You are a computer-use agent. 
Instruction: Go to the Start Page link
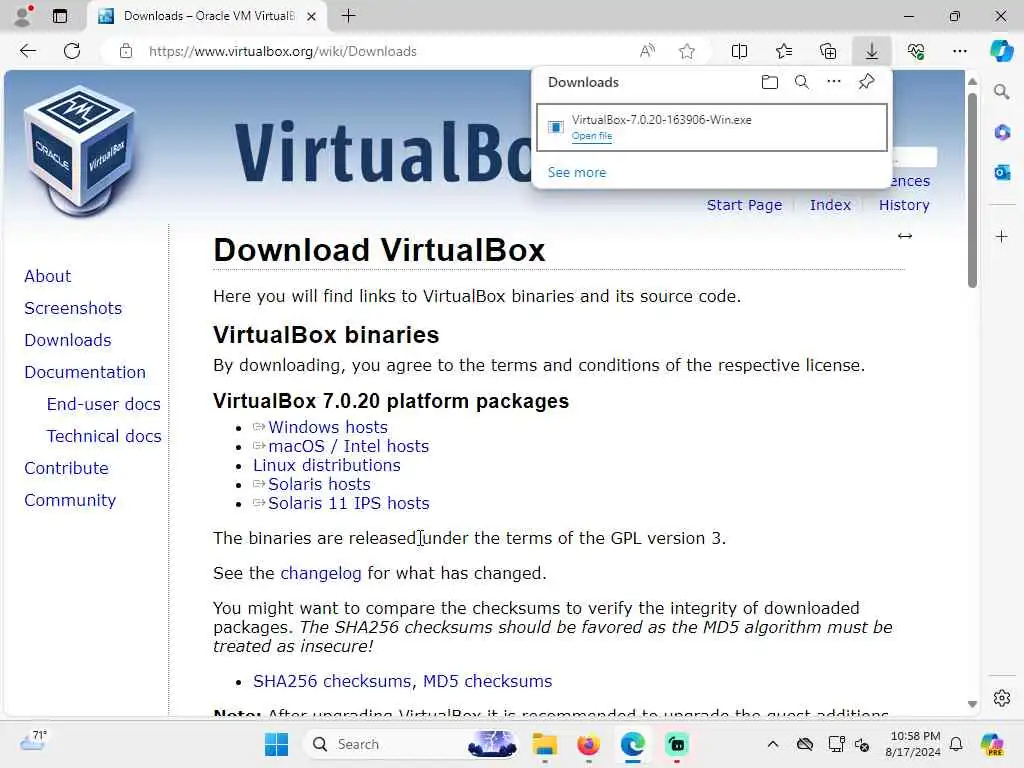click(x=744, y=205)
